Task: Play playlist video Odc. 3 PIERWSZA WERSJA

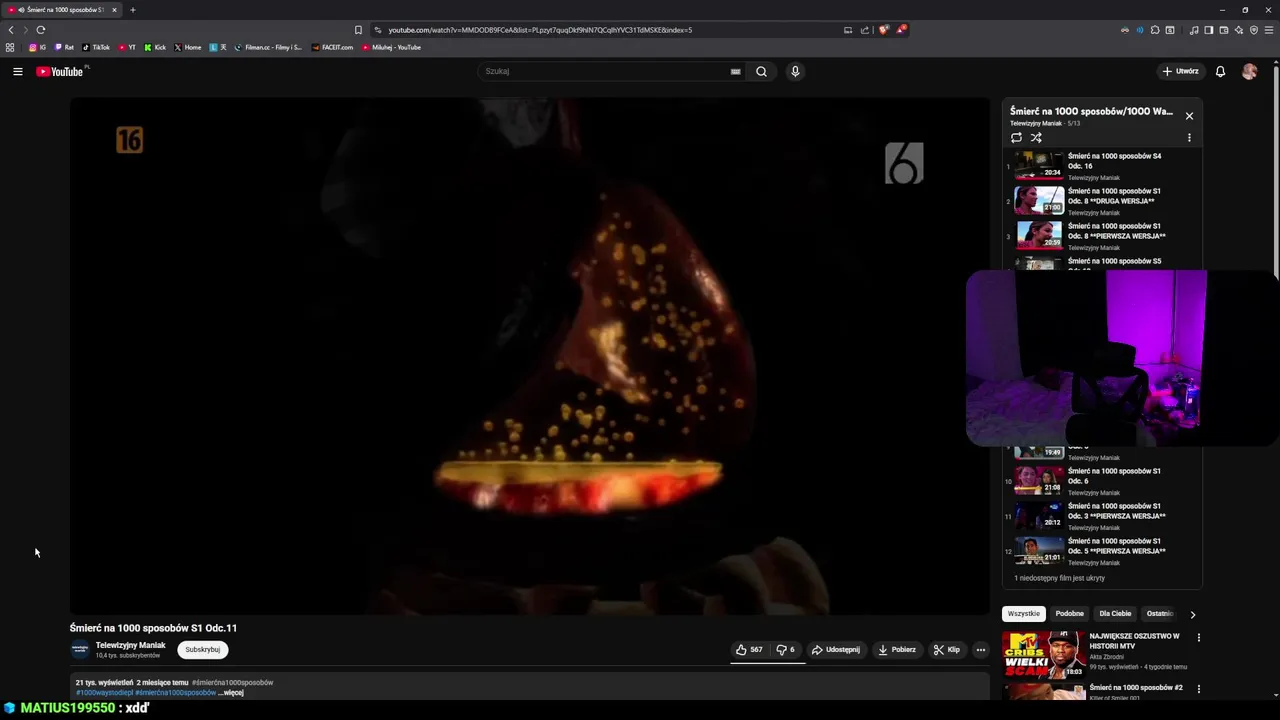Action: [x=1102, y=516]
